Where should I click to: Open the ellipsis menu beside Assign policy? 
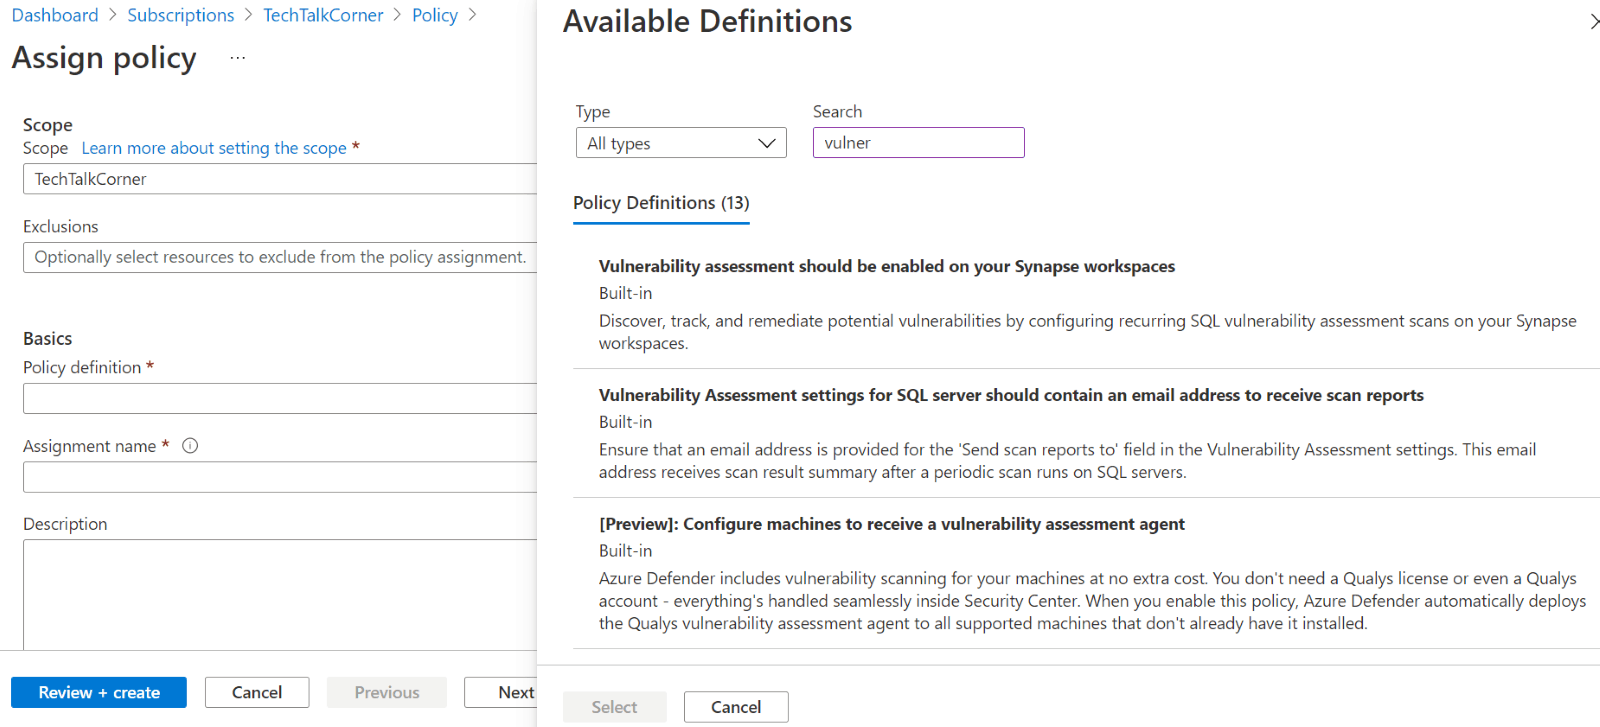point(237,58)
